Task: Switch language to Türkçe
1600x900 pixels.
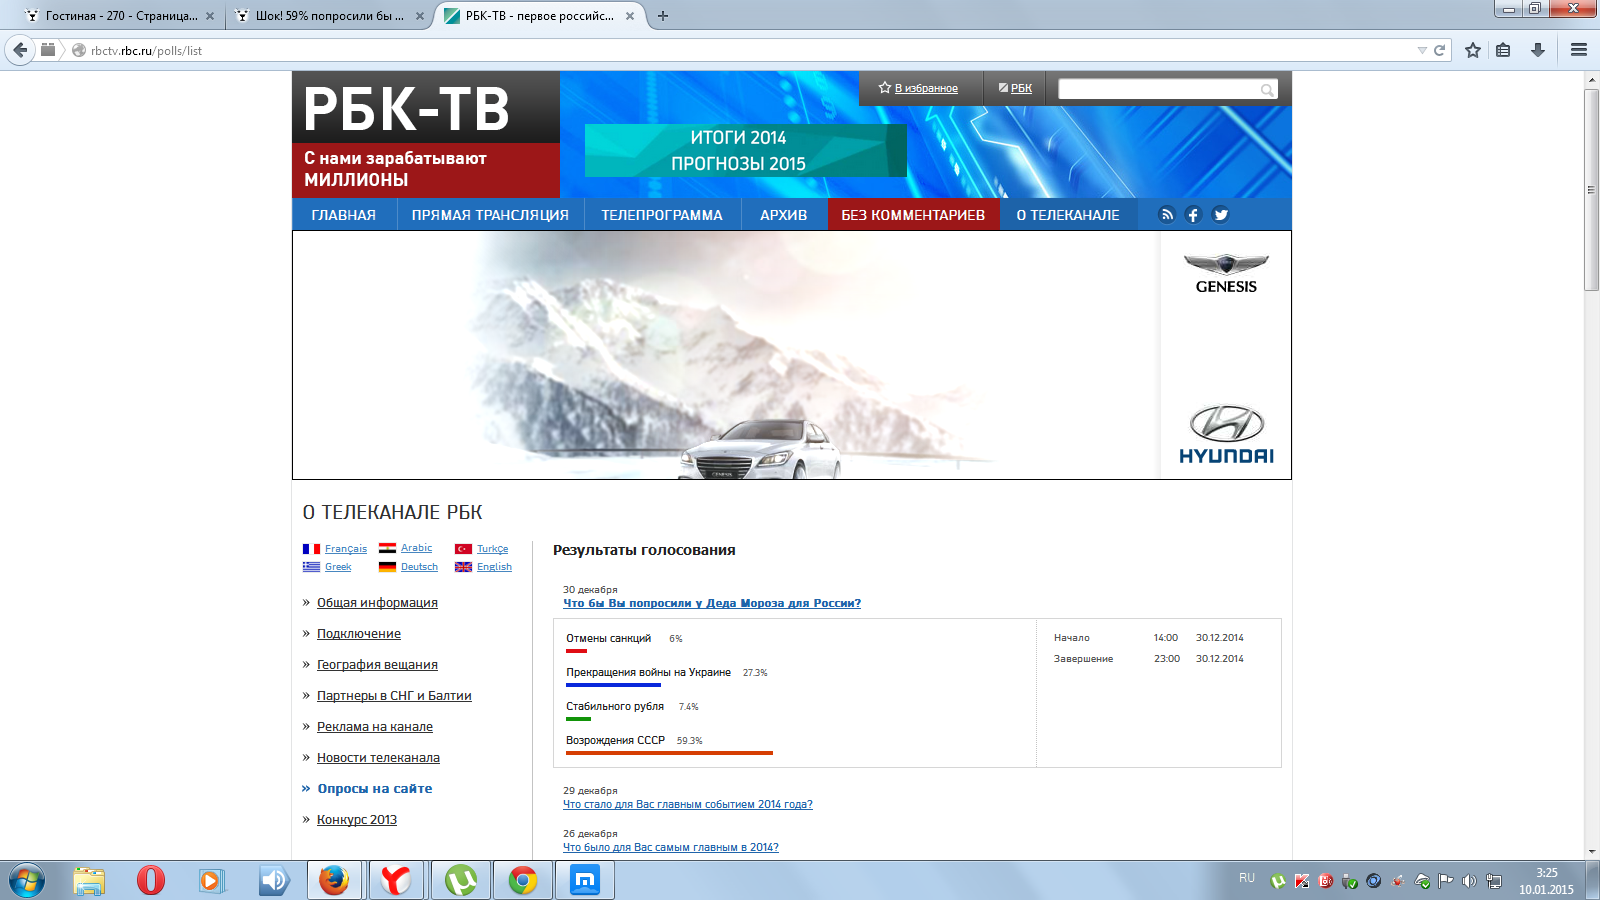Action: (492, 549)
